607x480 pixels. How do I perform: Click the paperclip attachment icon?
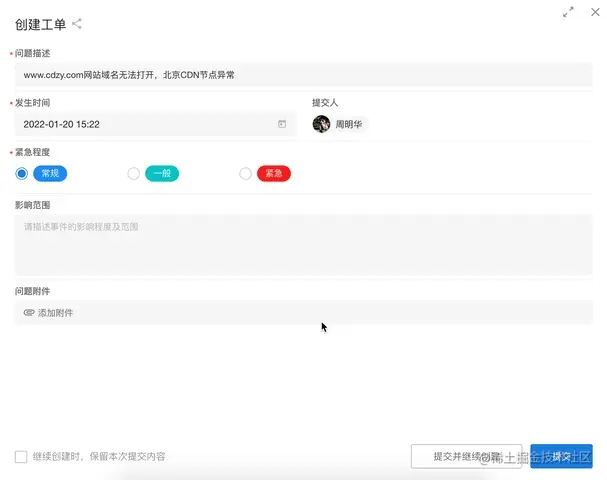click(29, 312)
